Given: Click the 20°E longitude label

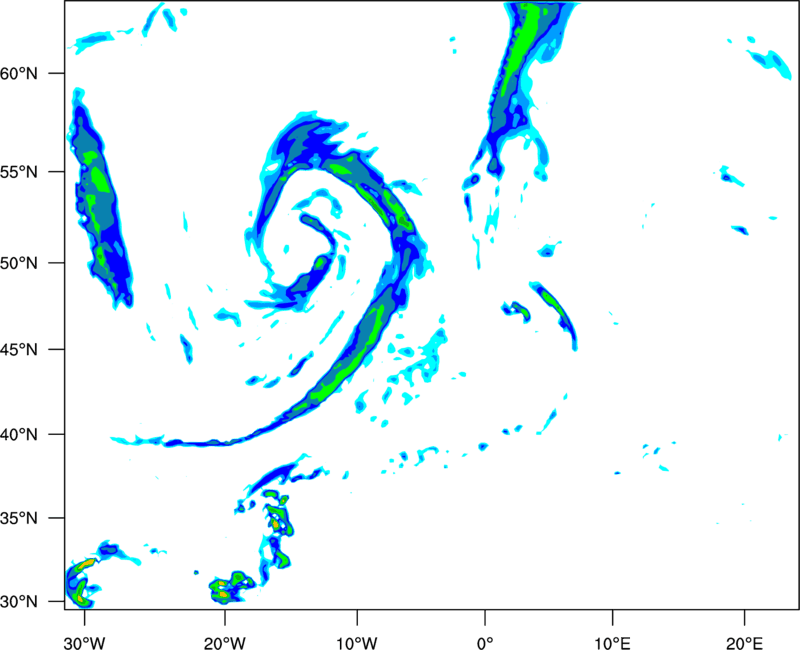Looking at the screenshot, I should [x=744, y=643].
